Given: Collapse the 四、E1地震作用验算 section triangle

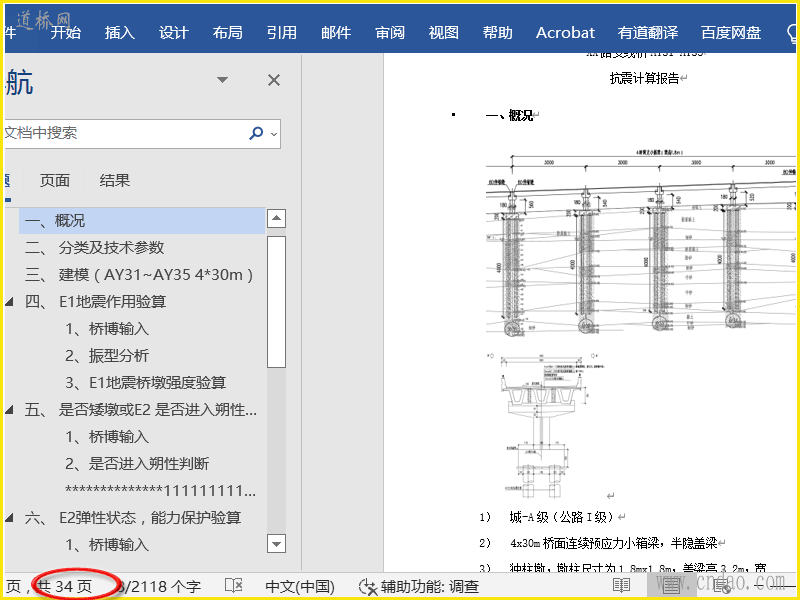Looking at the screenshot, I should [x=9, y=302].
